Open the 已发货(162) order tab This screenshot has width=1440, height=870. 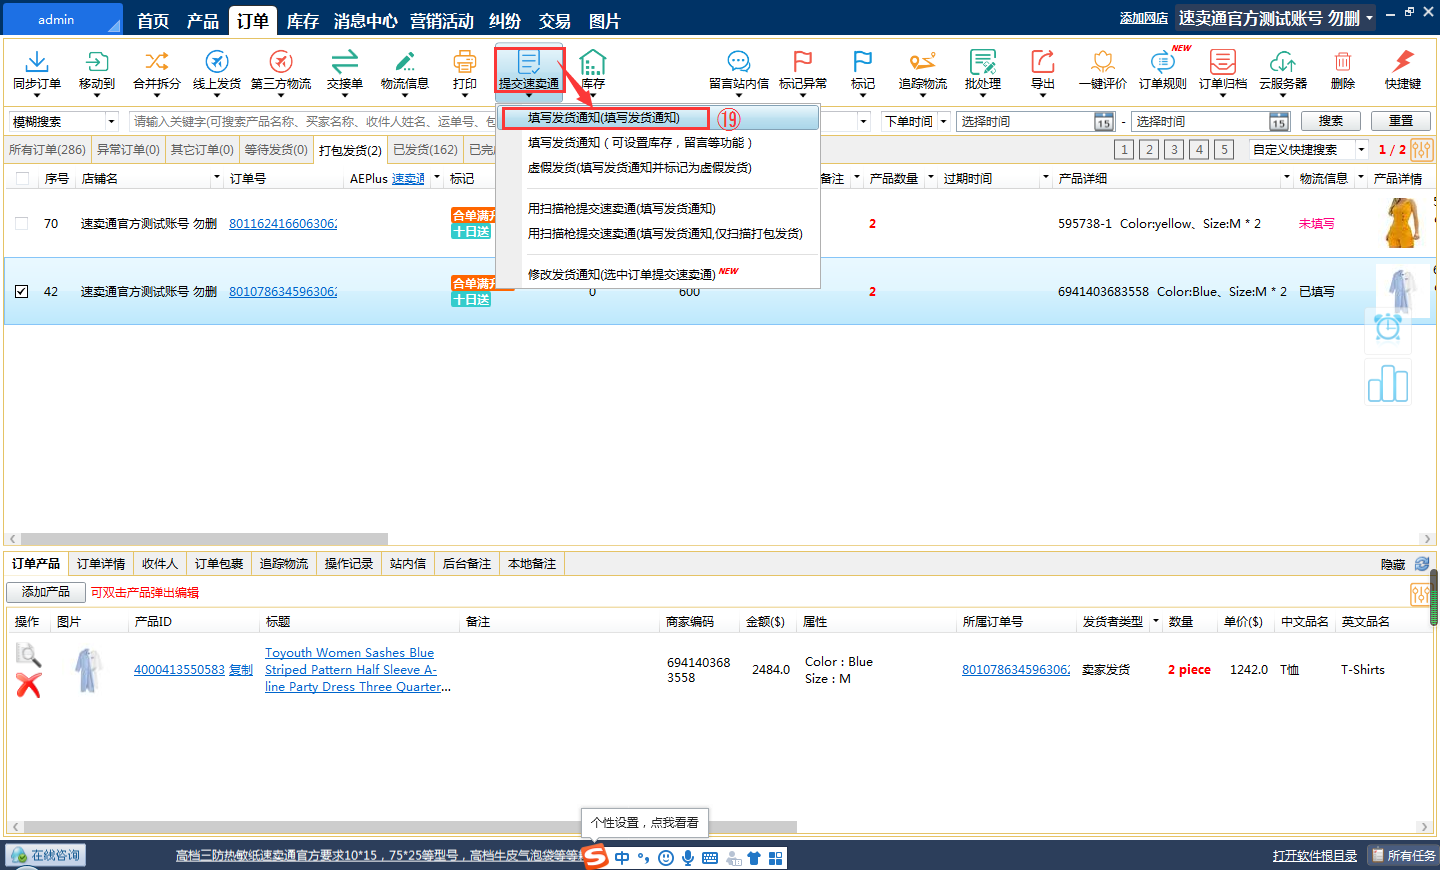click(425, 150)
